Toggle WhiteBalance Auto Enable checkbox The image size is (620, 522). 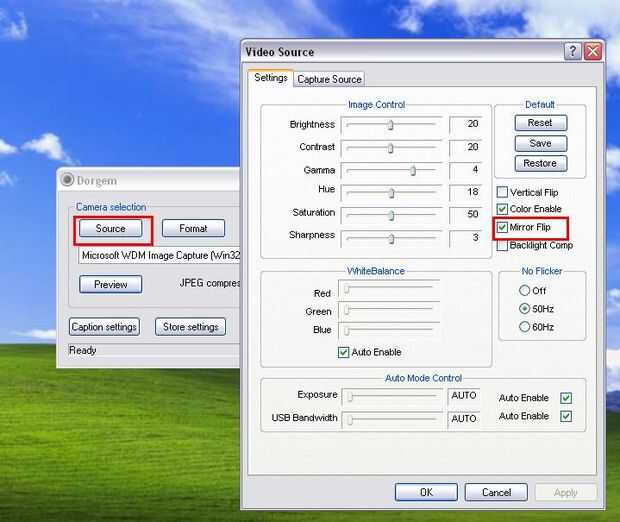point(344,352)
